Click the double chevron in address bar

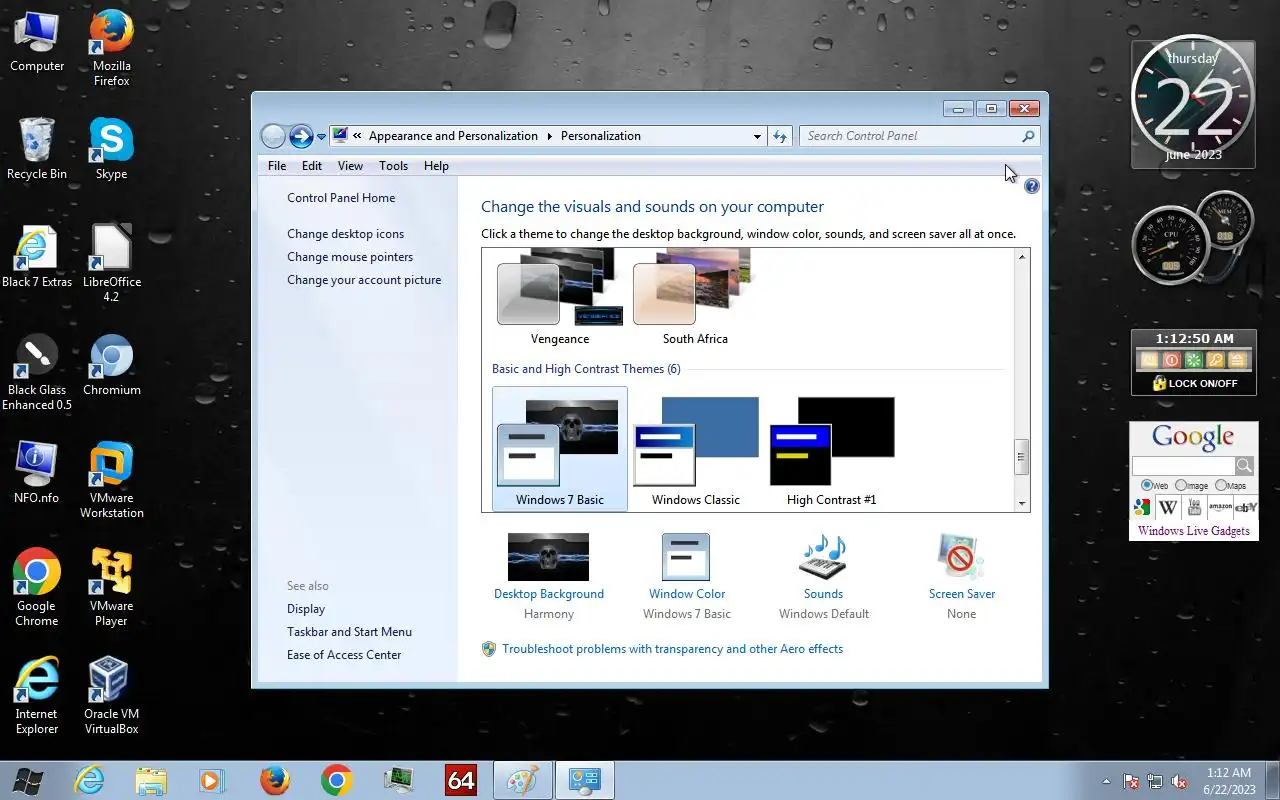(x=357, y=136)
